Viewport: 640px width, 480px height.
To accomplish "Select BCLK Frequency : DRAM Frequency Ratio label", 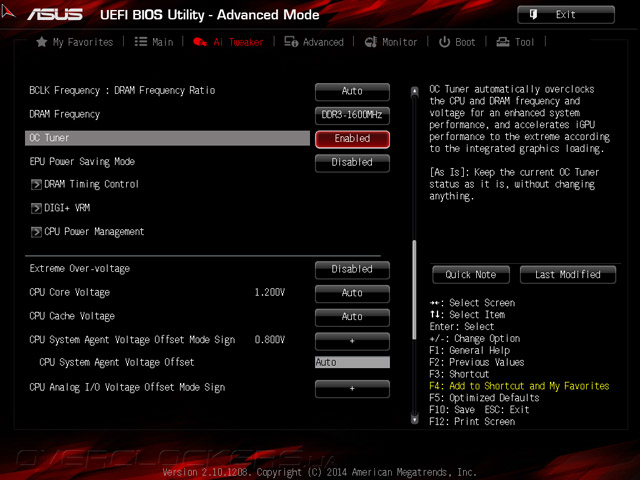I will pos(122,91).
